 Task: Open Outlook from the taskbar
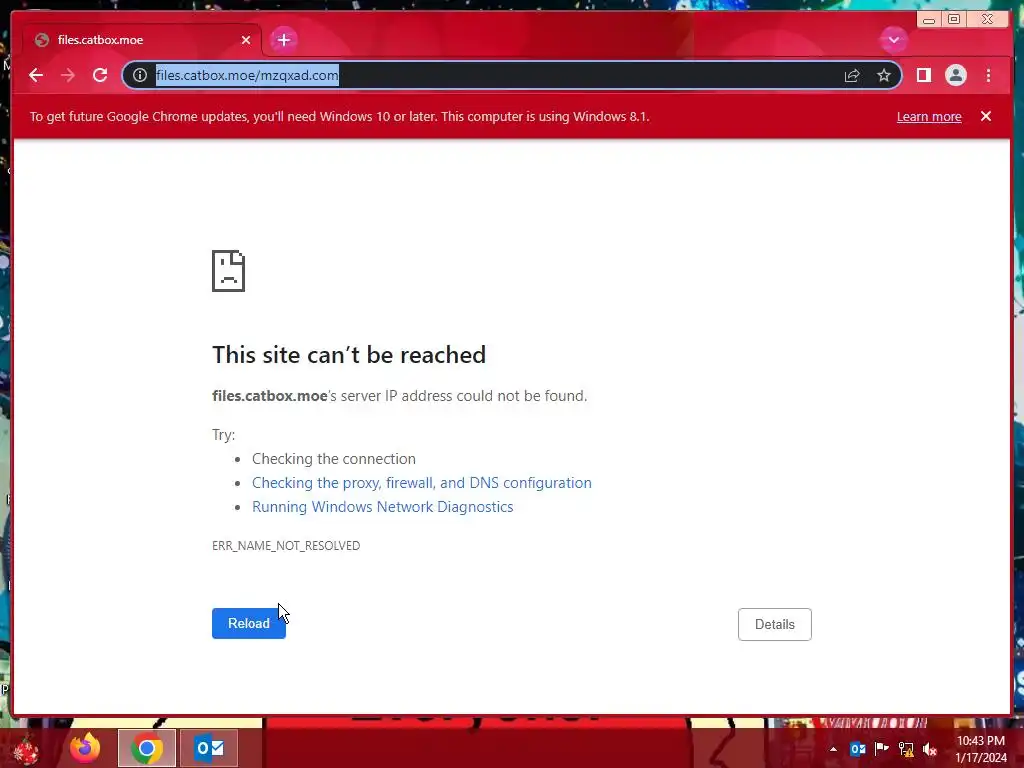(210, 748)
